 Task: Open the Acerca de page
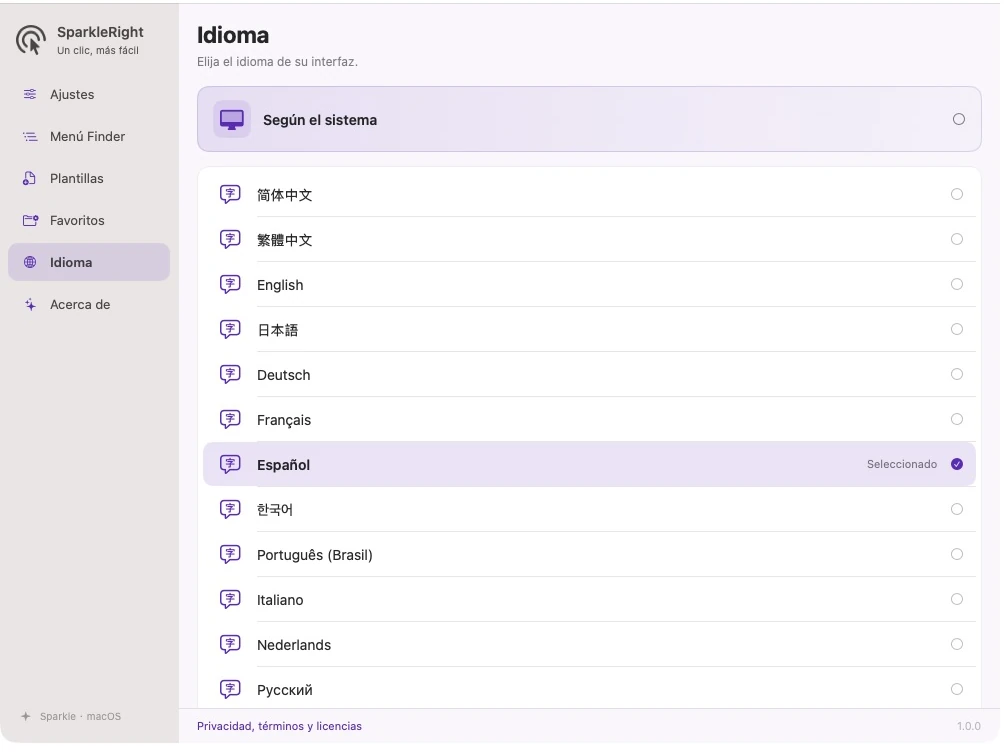click(89, 305)
